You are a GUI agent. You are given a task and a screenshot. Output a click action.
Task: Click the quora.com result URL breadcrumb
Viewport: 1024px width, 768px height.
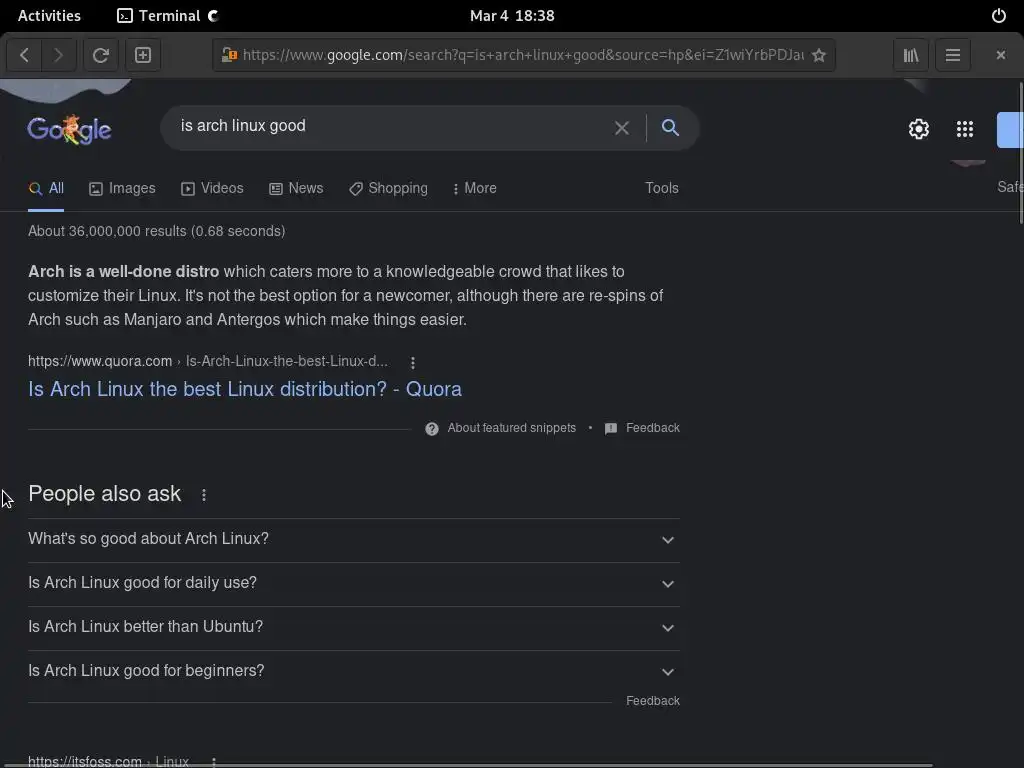(x=208, y=361)
